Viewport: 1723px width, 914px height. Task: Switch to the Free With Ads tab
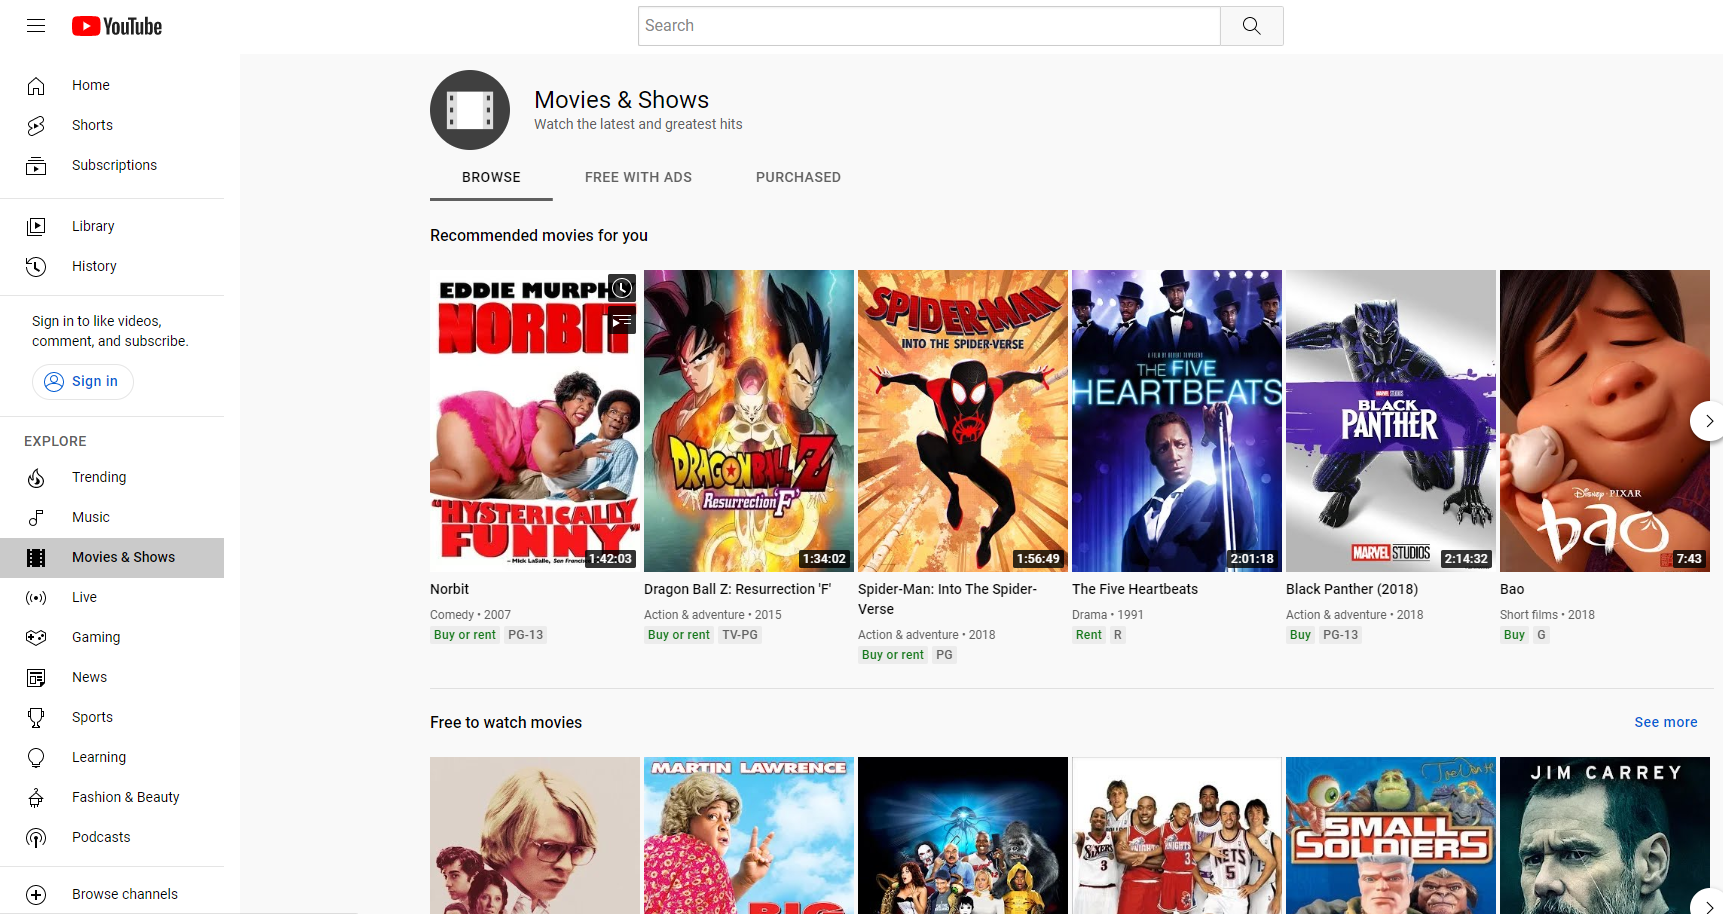(638, 177)
